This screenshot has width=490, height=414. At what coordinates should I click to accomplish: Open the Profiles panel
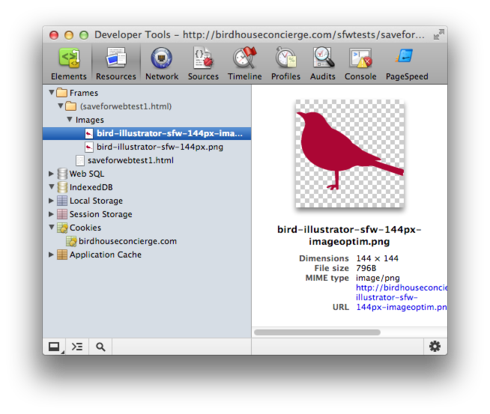286,64
